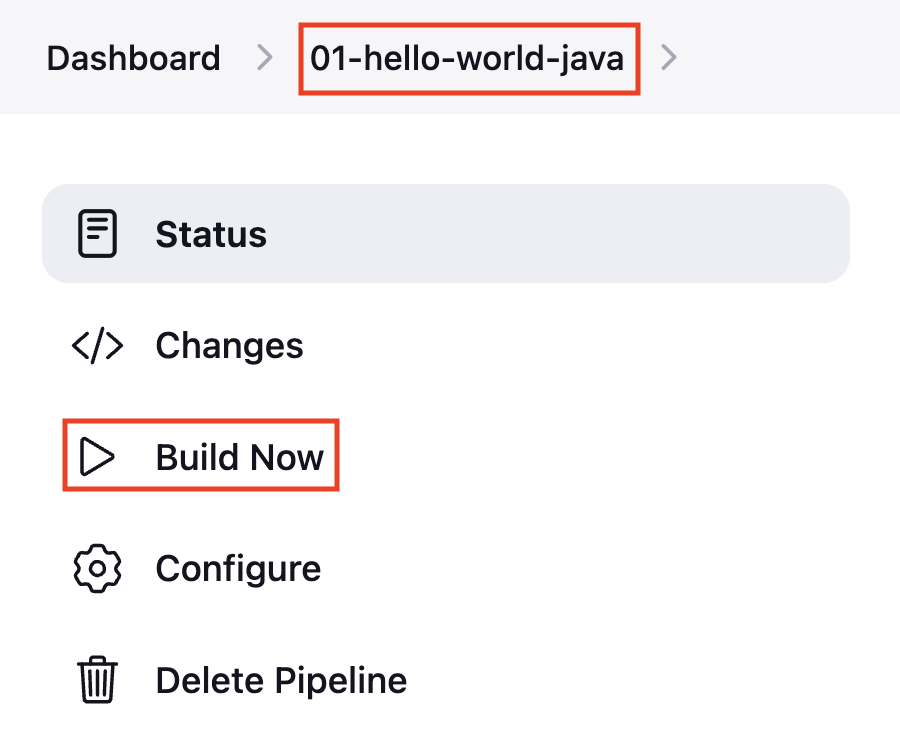Open the Configure text link

click(238, 569)
